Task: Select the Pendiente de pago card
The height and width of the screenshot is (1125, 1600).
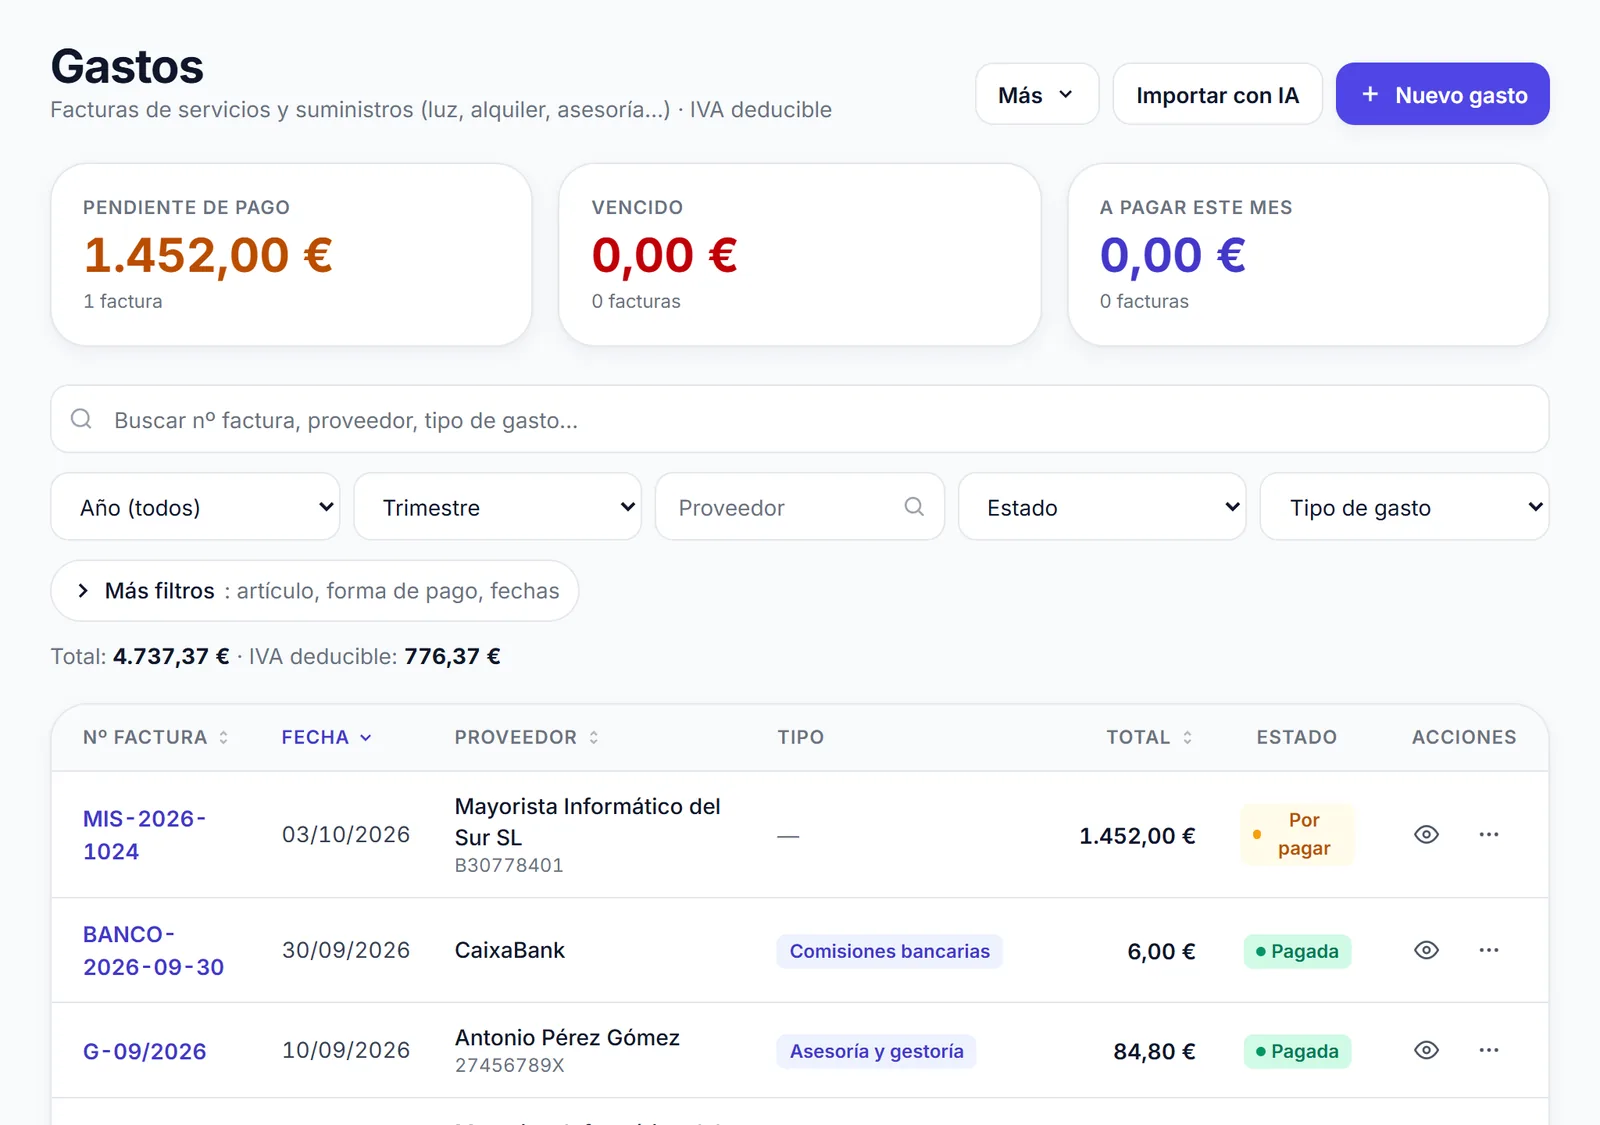Action: 291,255
